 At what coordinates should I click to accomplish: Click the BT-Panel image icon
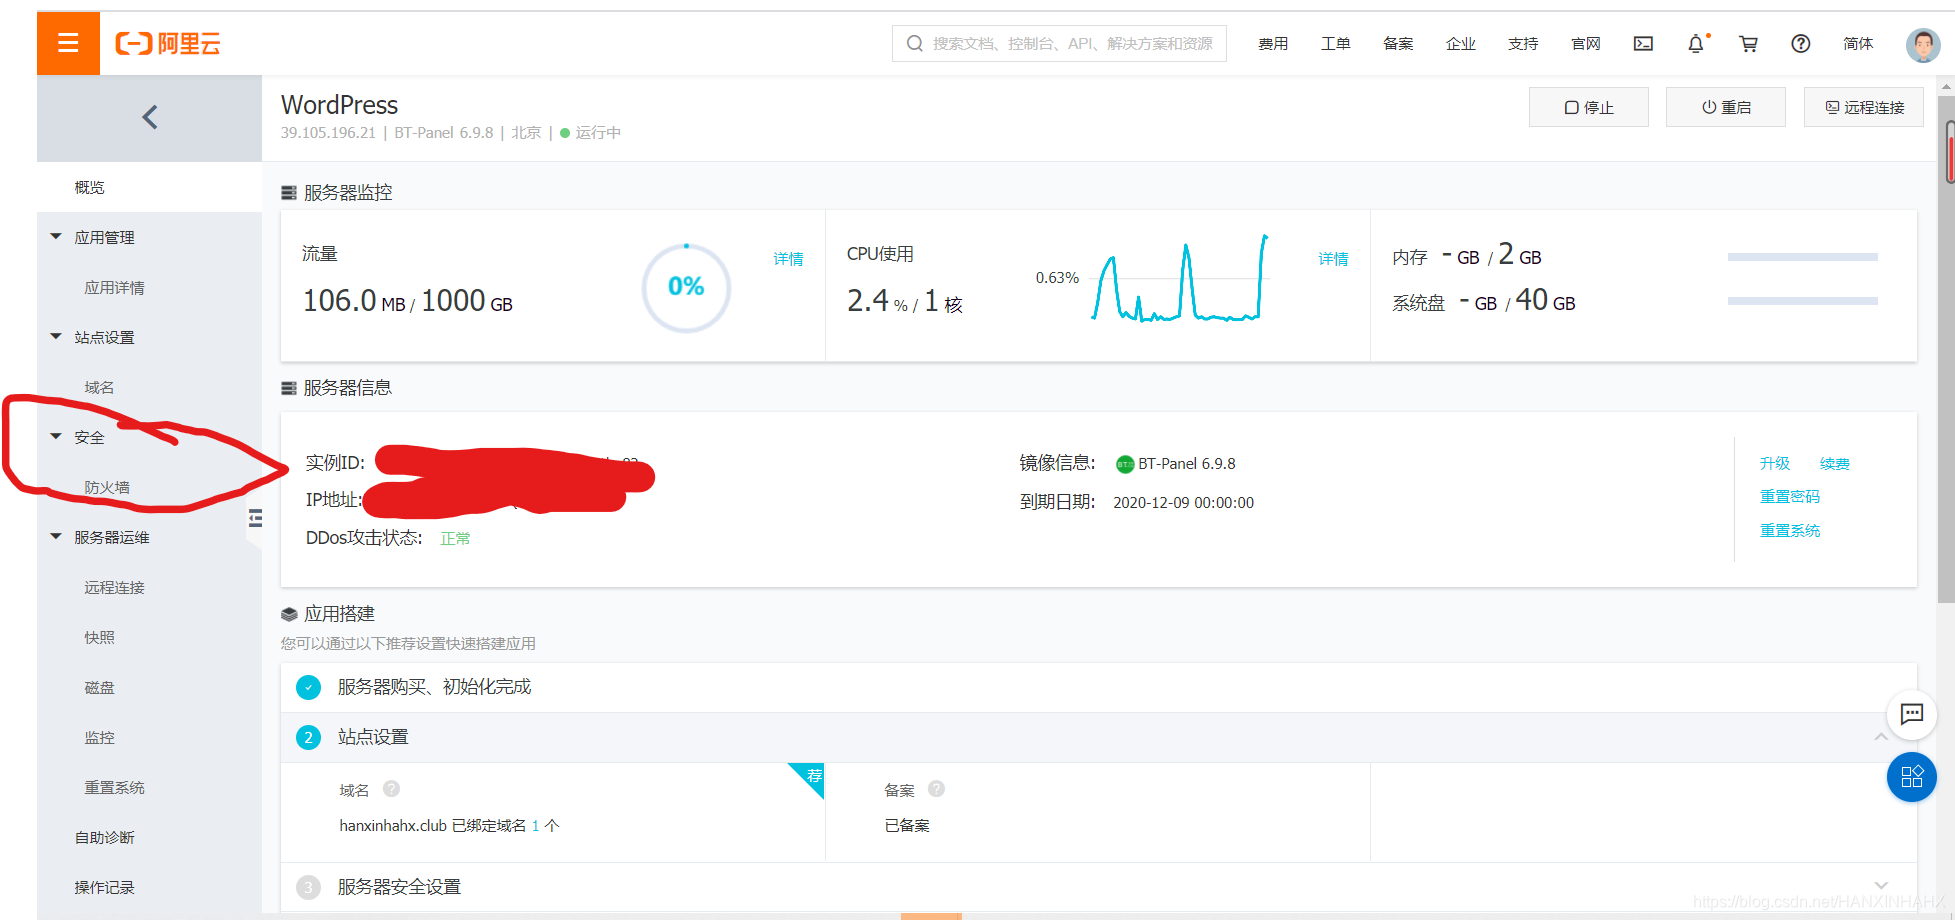click(x=1125, y=464)
